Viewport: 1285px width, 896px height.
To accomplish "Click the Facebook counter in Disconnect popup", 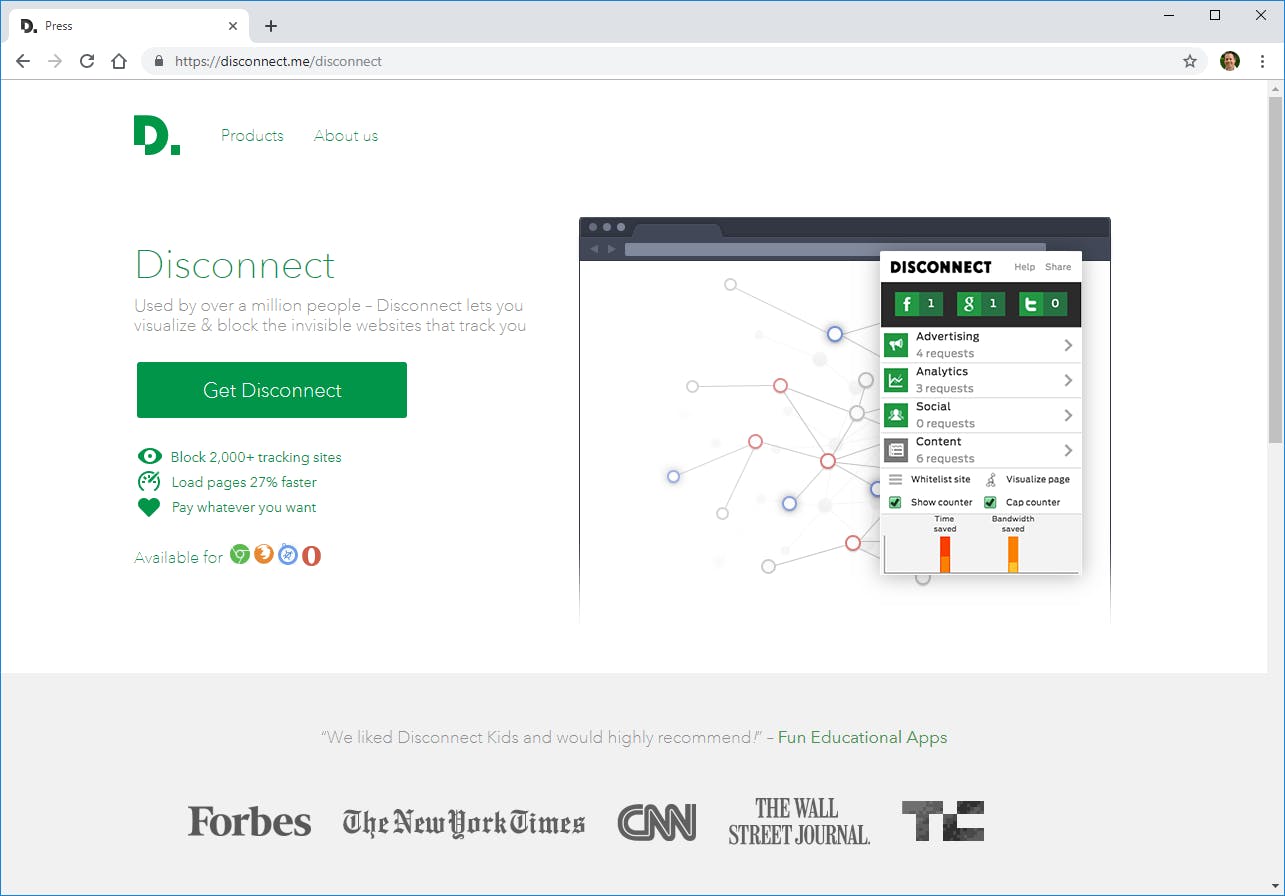I will 918,304.
